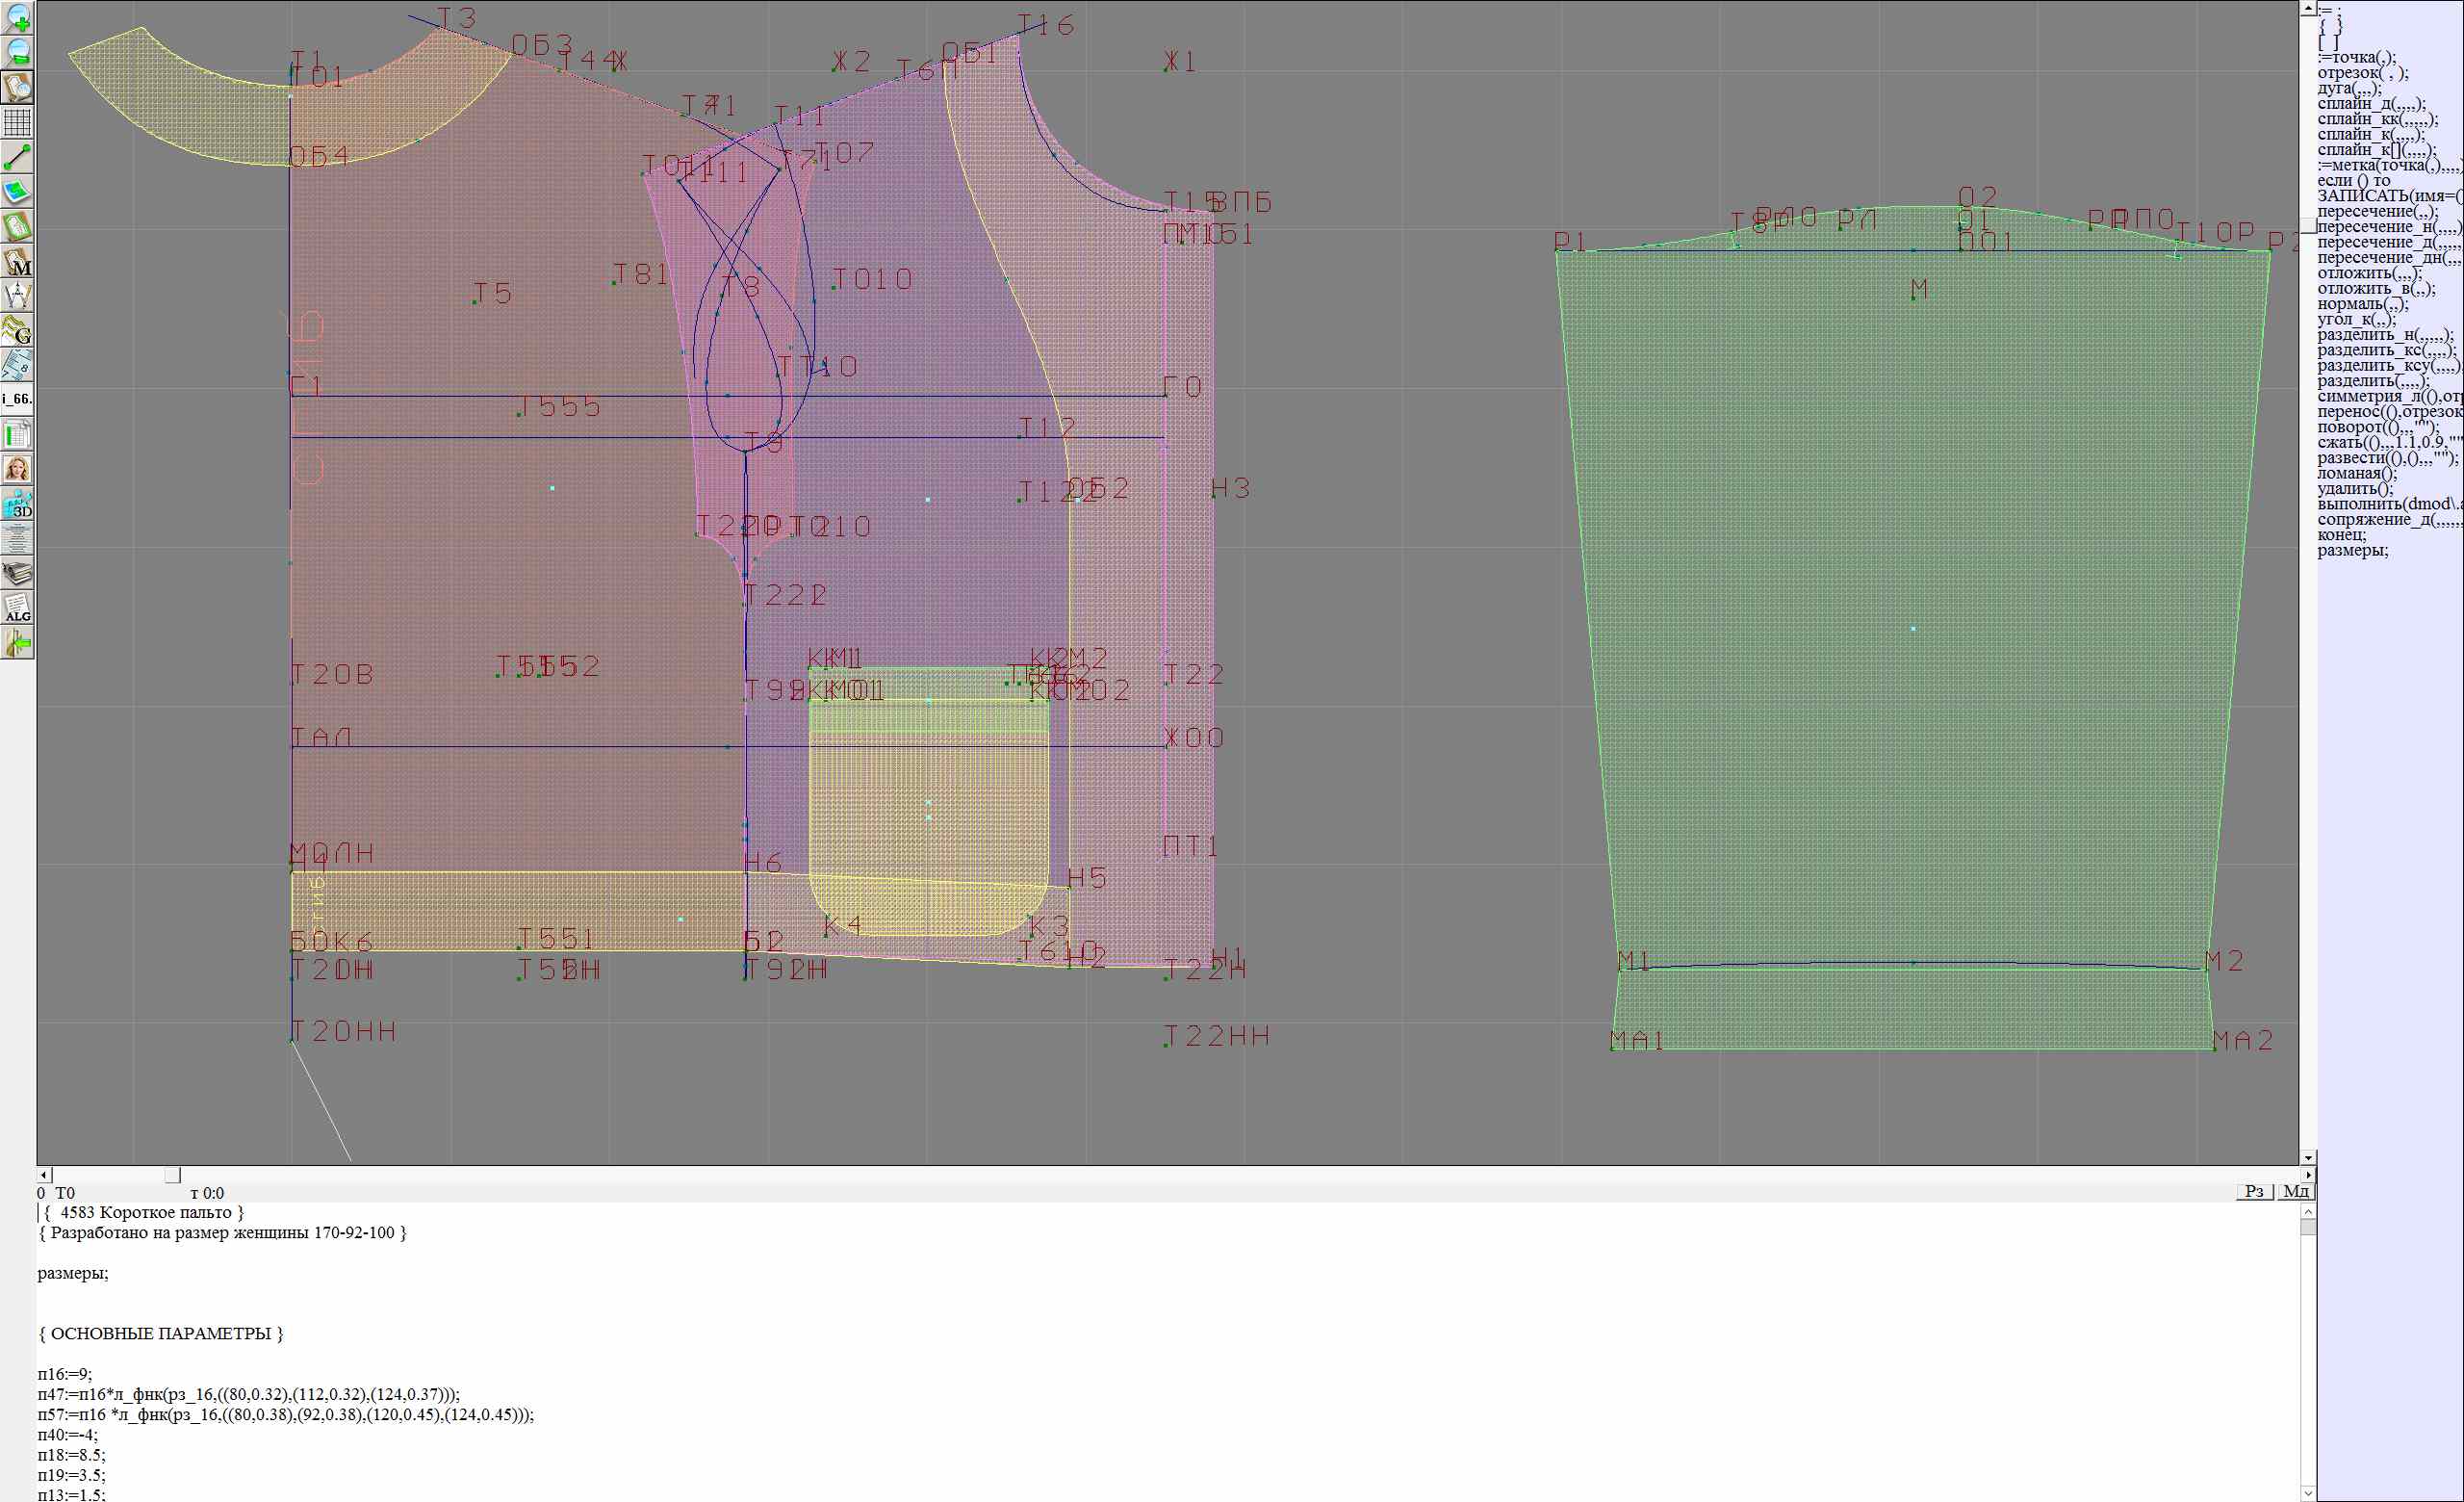Click the canvas horizontal scrollbar right arrow
The image size is (2464, 1502).
[2308, 1175]
